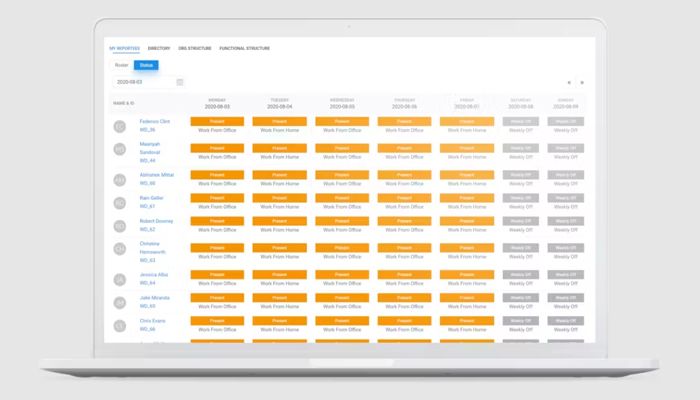This screenshot has width=700, height=400.
Task: Click Chris Evans's Friday Present badge
Action: click(467, 321)
